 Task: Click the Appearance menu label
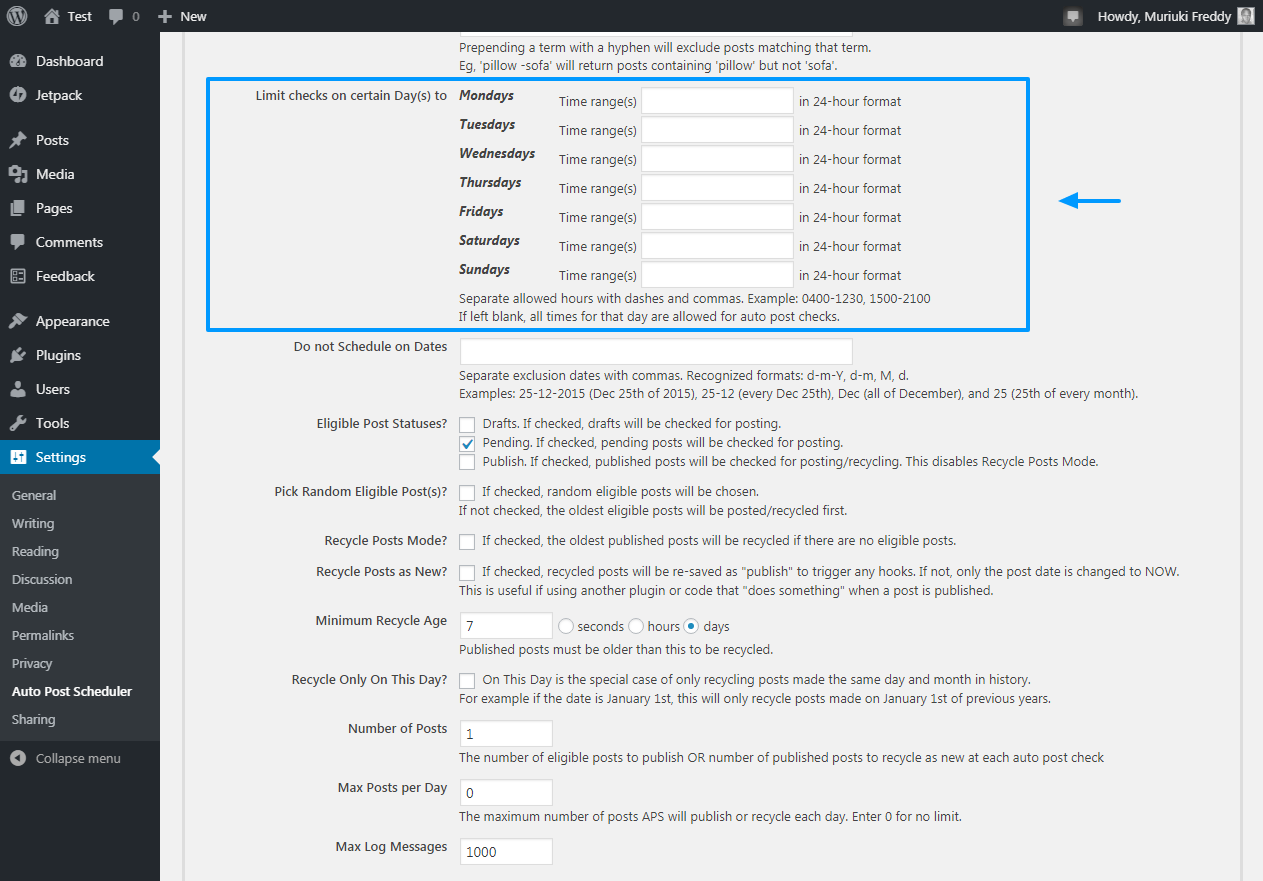(x=73, y=321)
